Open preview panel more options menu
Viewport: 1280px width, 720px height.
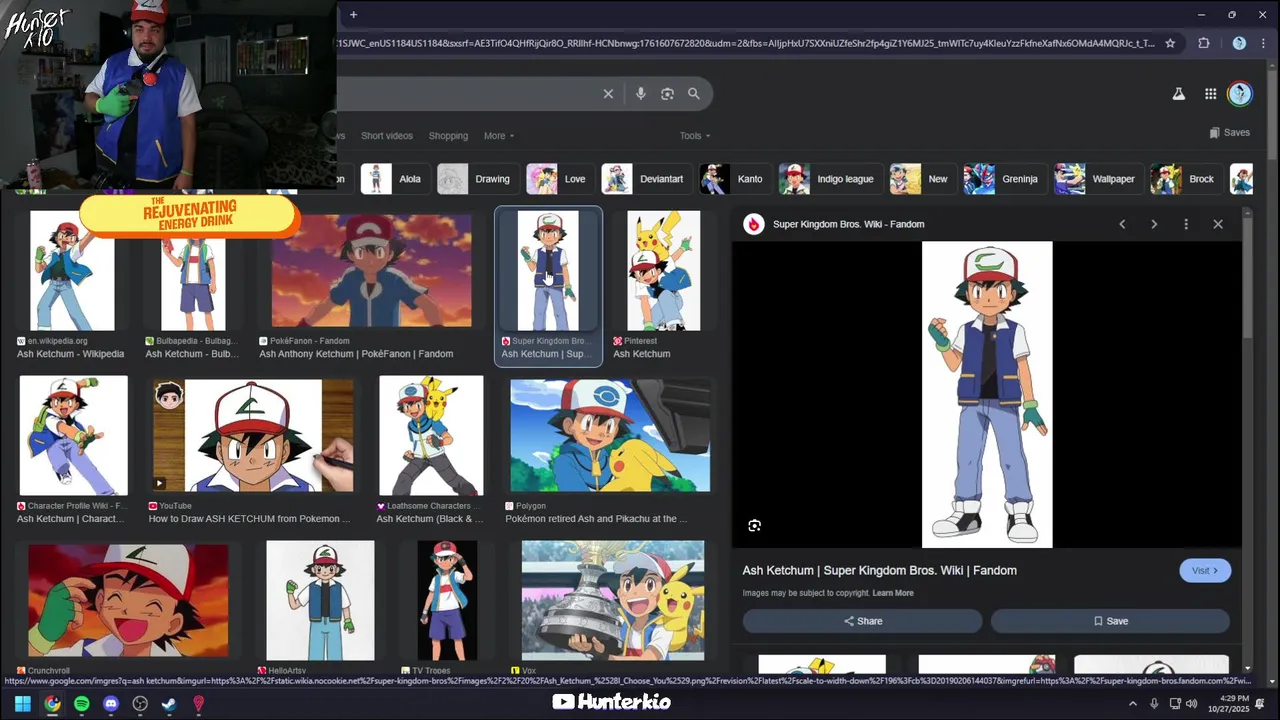(1186, 224)
